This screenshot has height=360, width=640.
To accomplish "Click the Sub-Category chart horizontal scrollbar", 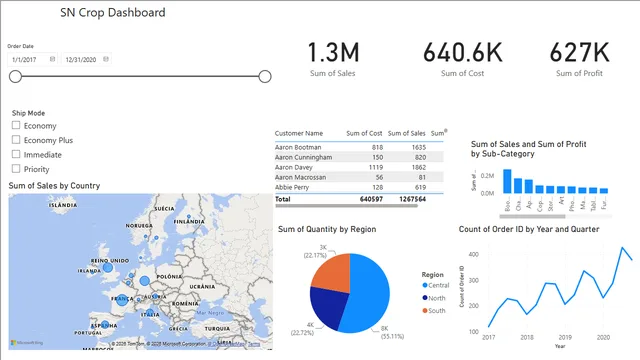I will (532, 216).
